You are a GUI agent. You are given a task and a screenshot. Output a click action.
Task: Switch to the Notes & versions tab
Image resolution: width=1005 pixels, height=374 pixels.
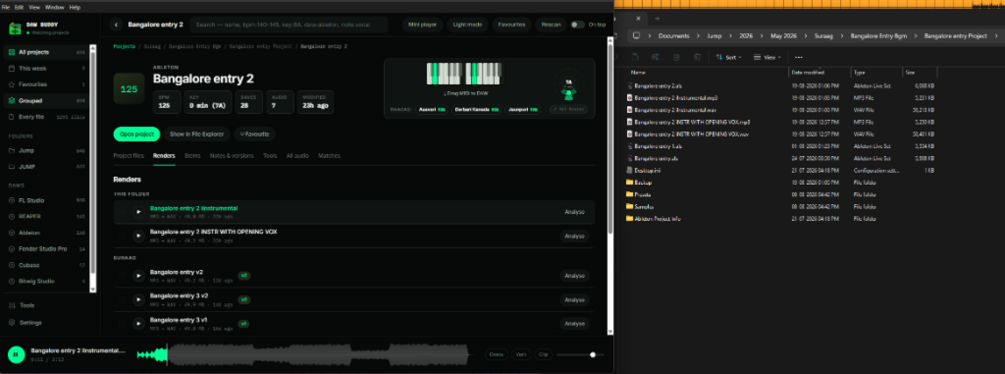(231, 156)
